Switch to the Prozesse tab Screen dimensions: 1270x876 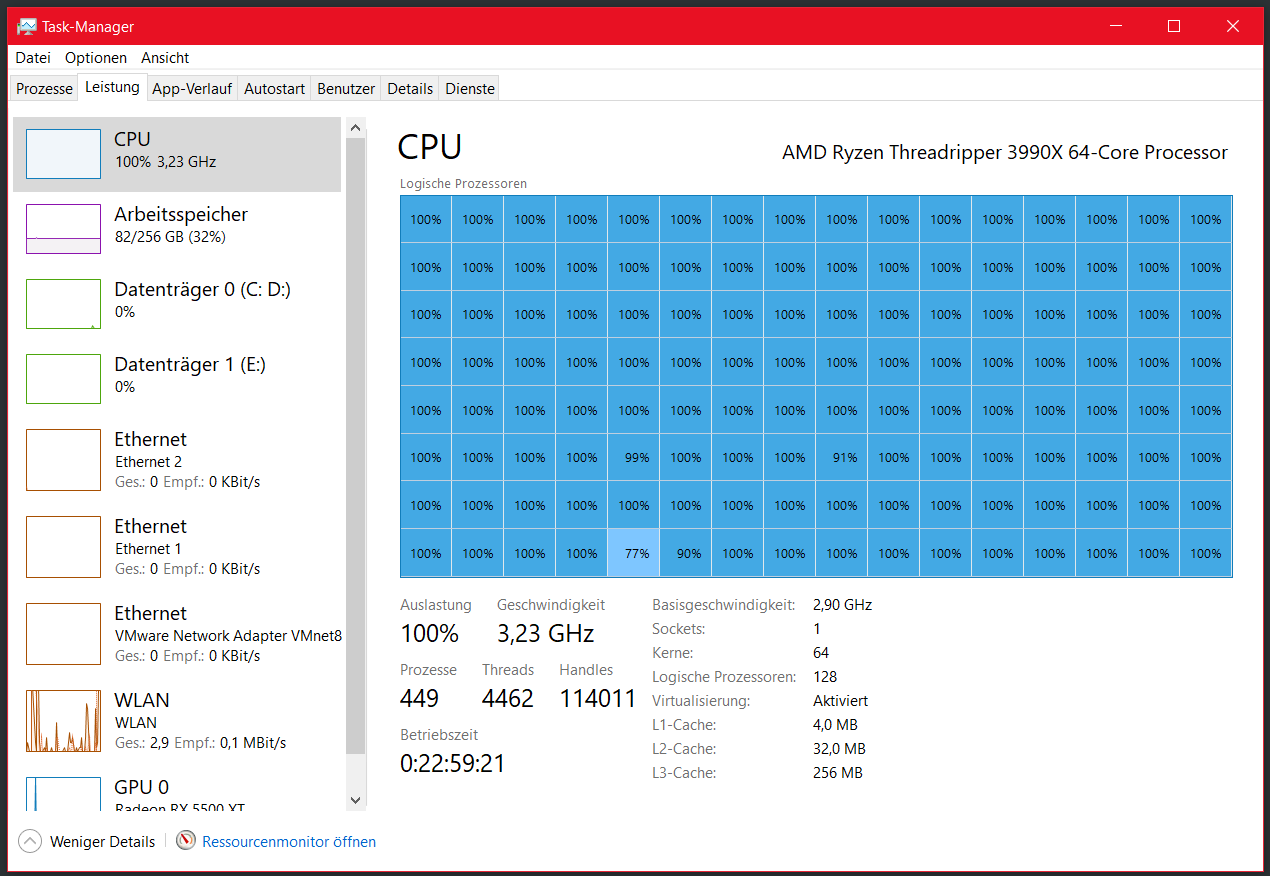tap(44, 88)
